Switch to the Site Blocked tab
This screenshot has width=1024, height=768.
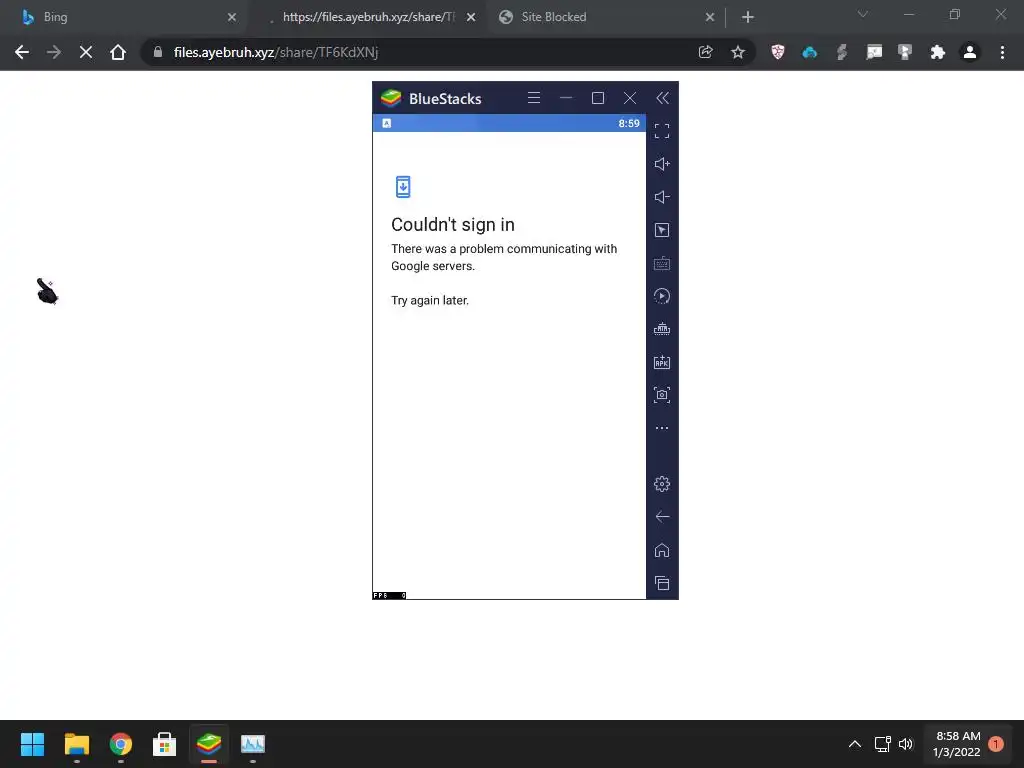(606, 17)
